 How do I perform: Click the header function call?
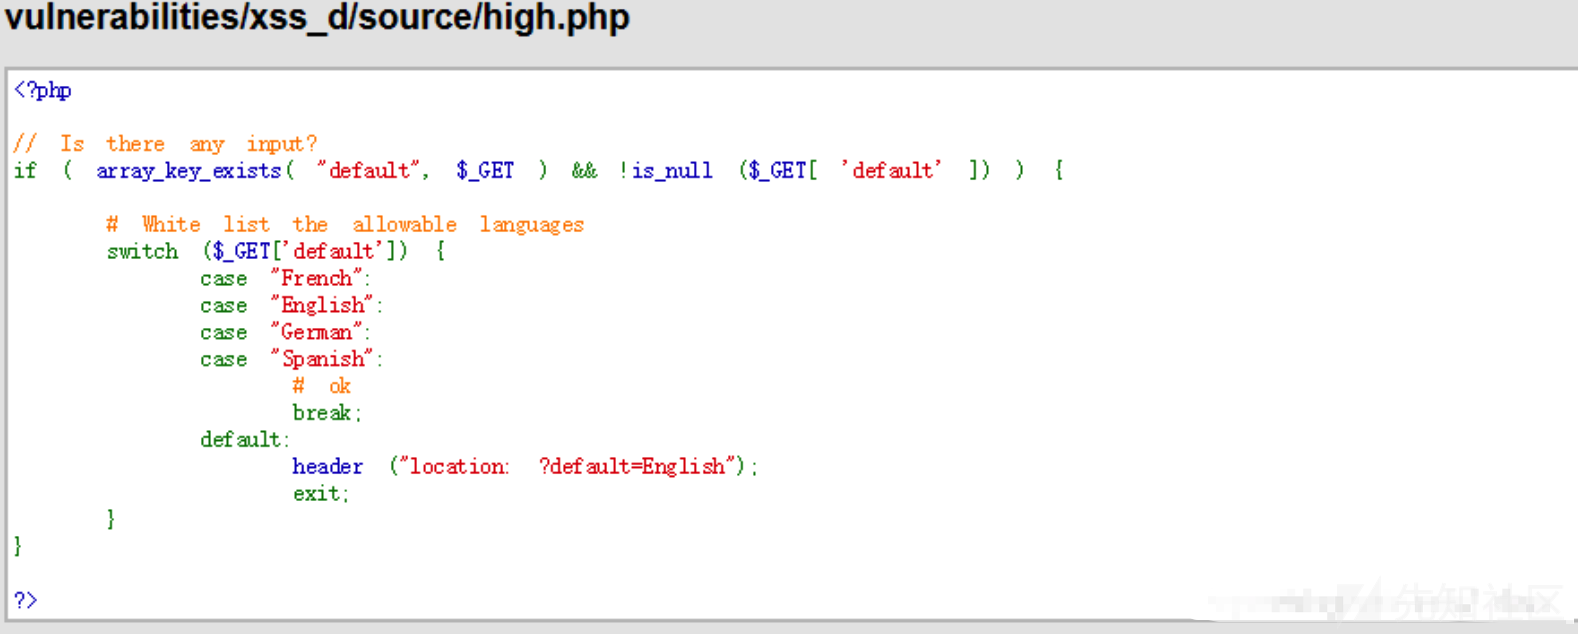[x=327, y=466]
